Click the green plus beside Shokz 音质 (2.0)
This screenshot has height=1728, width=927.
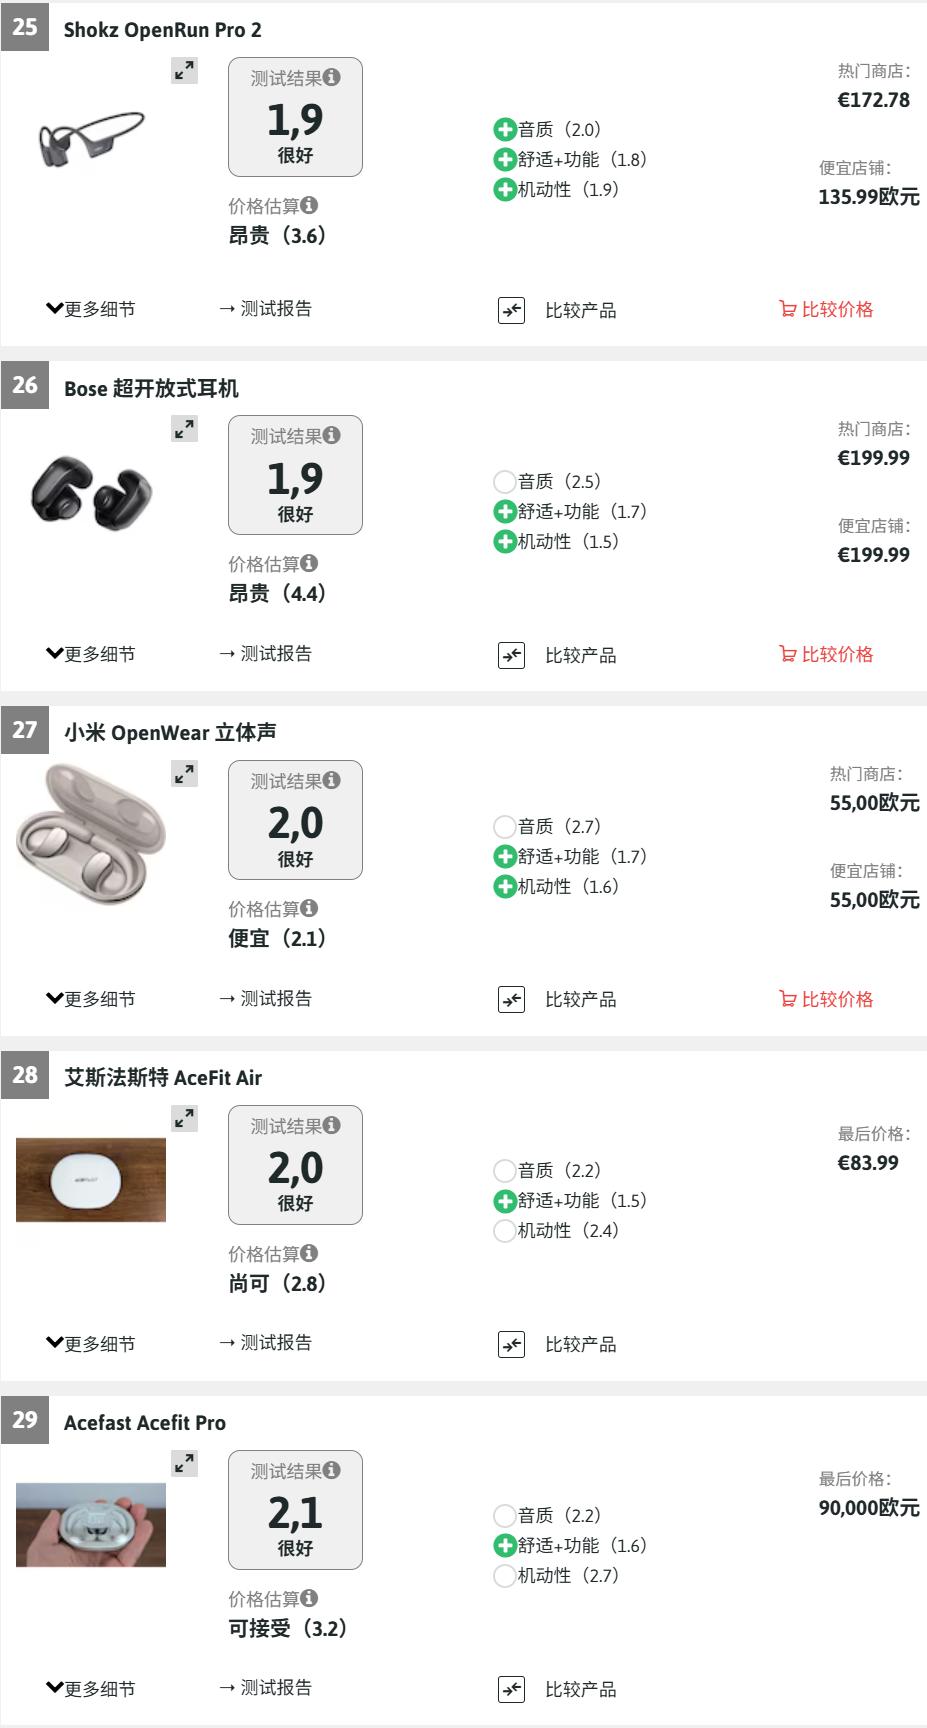coord(505,129)
